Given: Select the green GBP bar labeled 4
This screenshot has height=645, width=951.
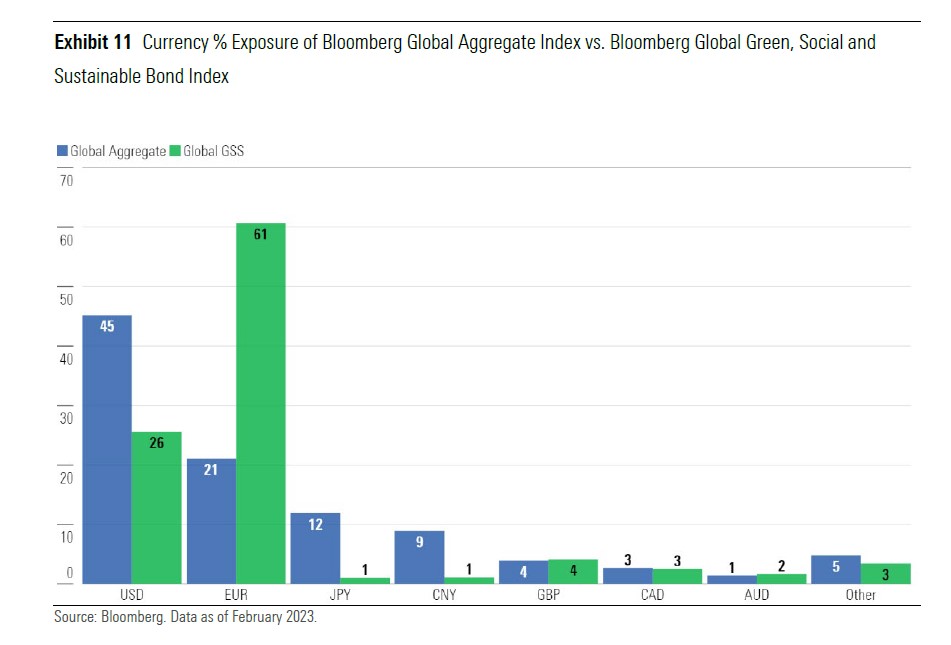Looking at the screenshot, I should (573, 571).
